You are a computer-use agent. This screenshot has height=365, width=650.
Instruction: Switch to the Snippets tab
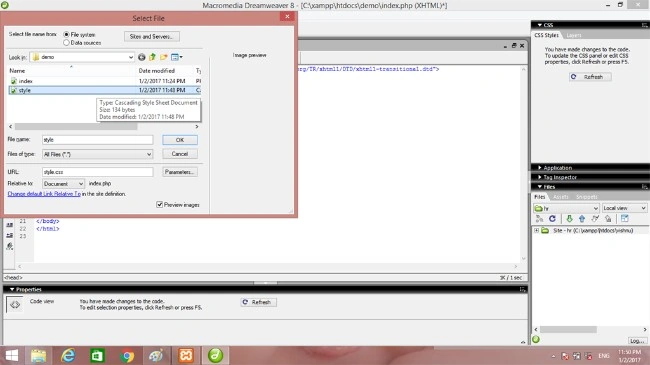(x=587, y=197)
